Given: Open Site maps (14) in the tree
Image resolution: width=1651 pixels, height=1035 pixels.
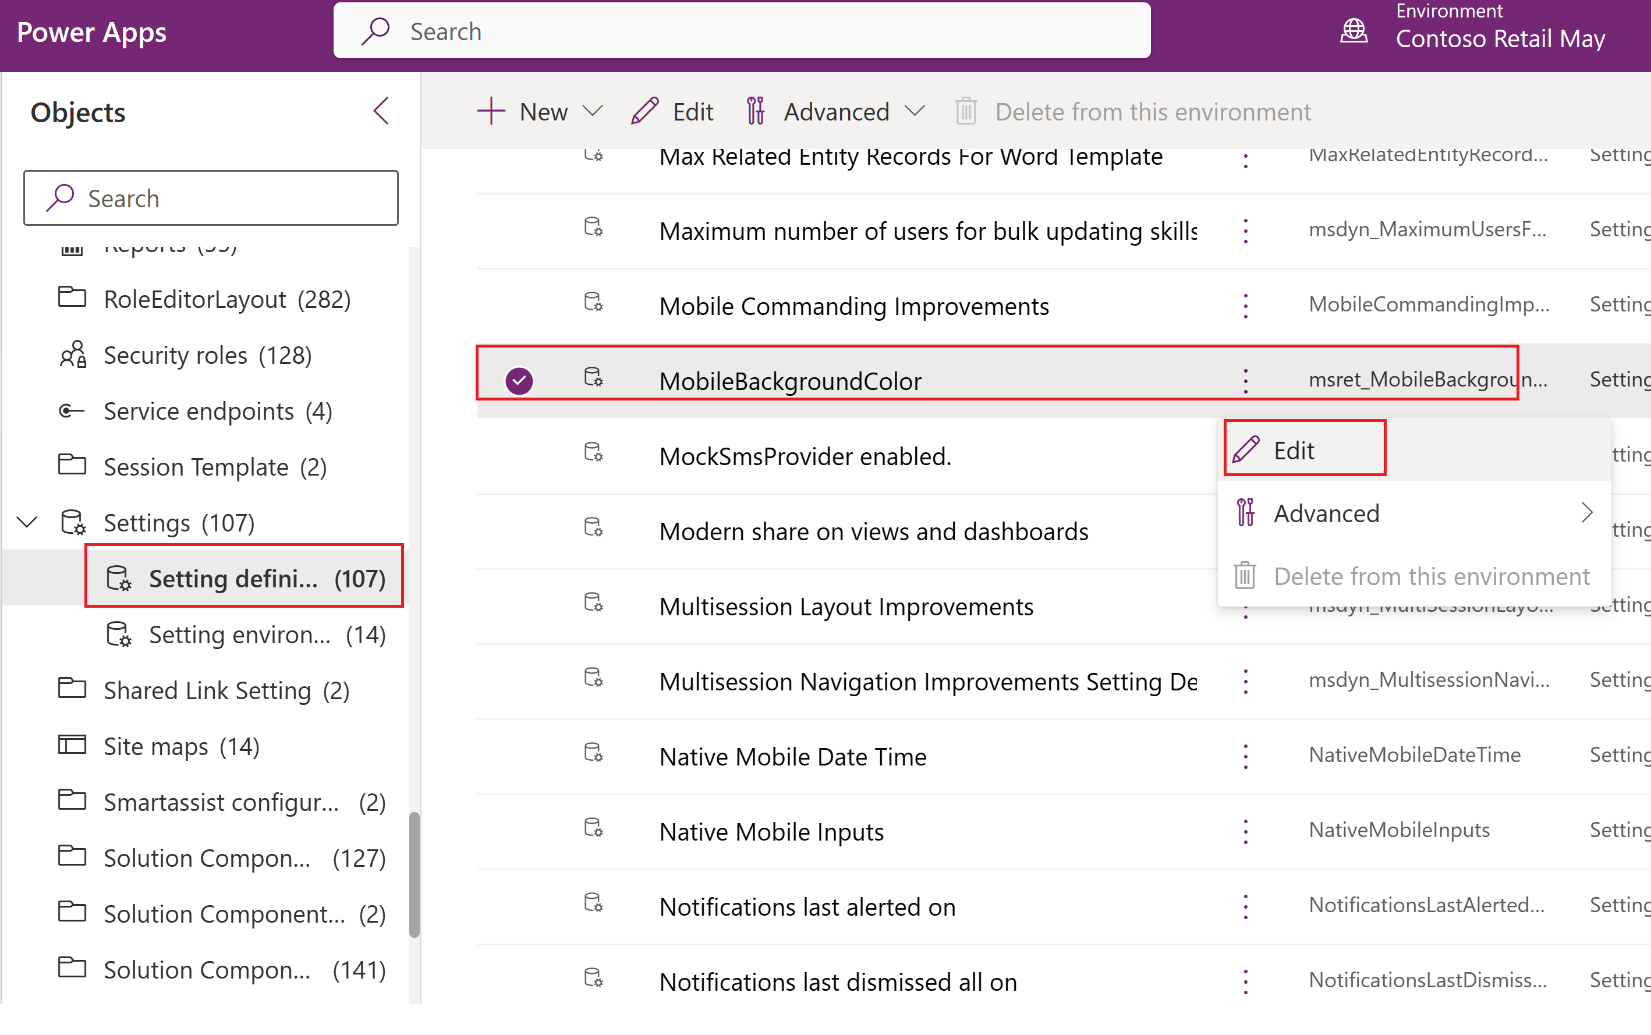Looking at the screenshot, I should click(x=160, y=746).
